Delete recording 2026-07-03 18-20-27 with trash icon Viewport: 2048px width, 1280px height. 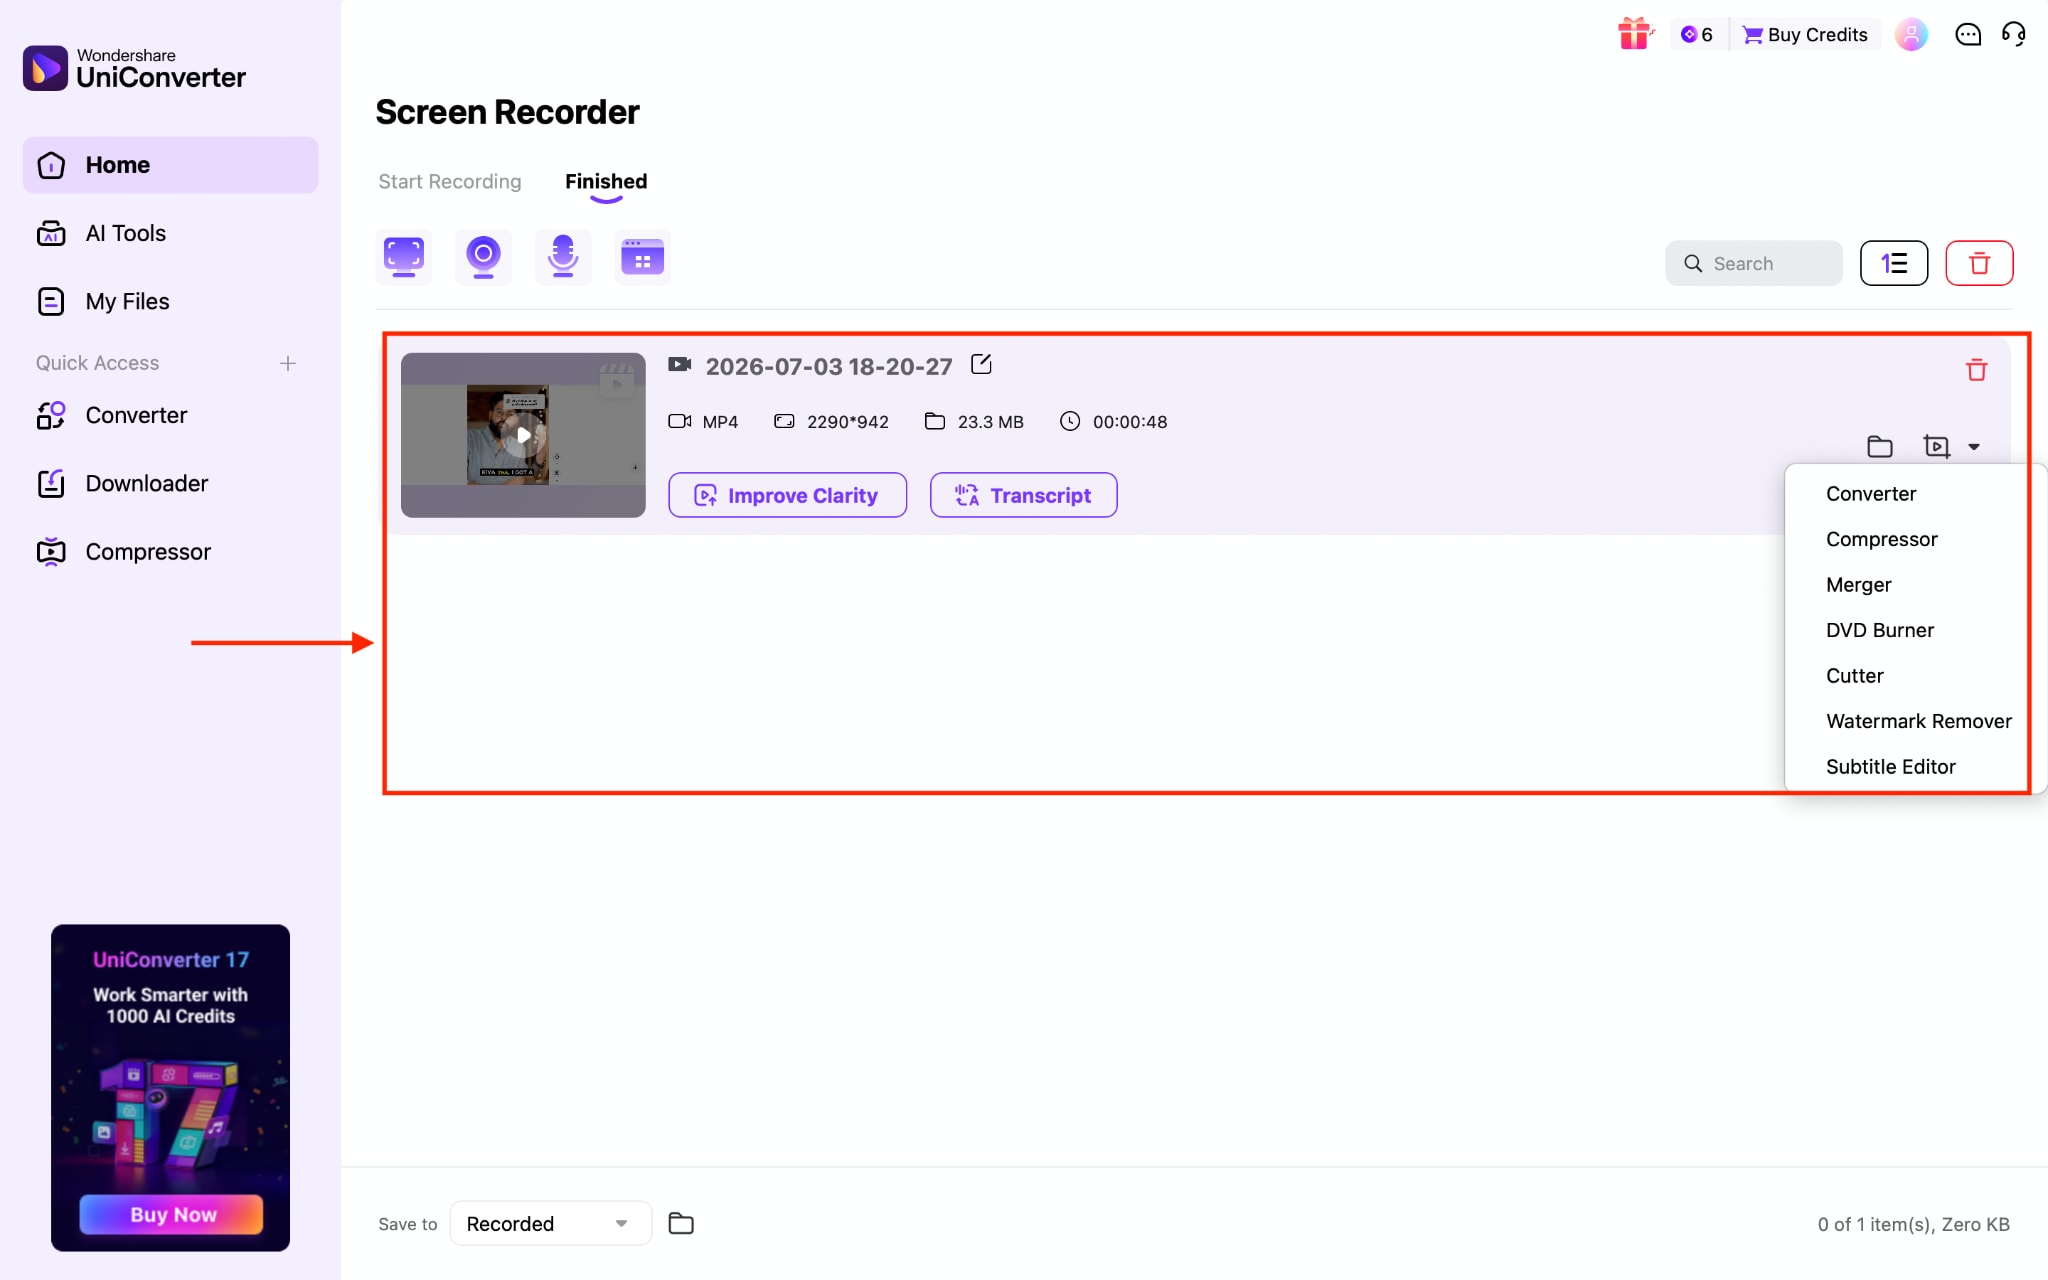pos(1976,370)
